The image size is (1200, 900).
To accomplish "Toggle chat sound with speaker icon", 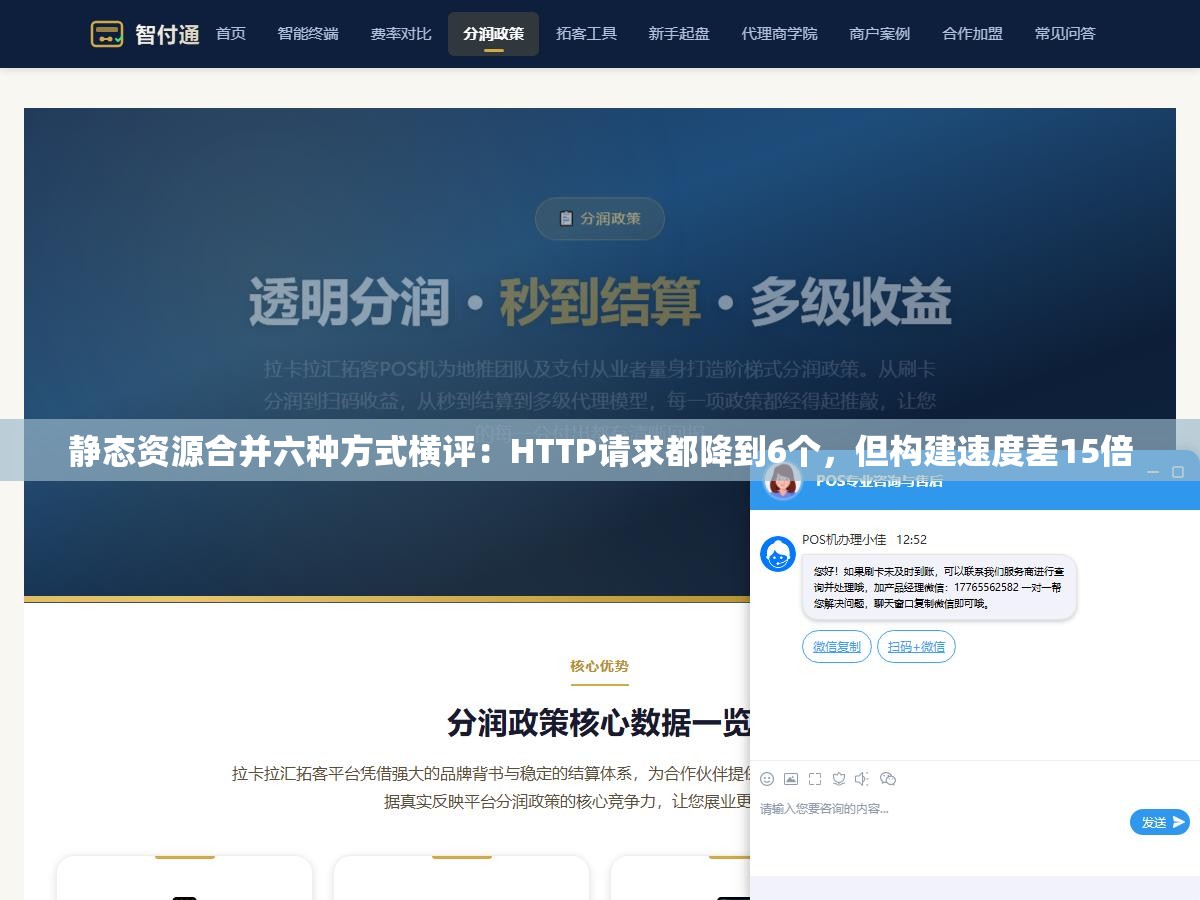I will (x=862, y=779).
